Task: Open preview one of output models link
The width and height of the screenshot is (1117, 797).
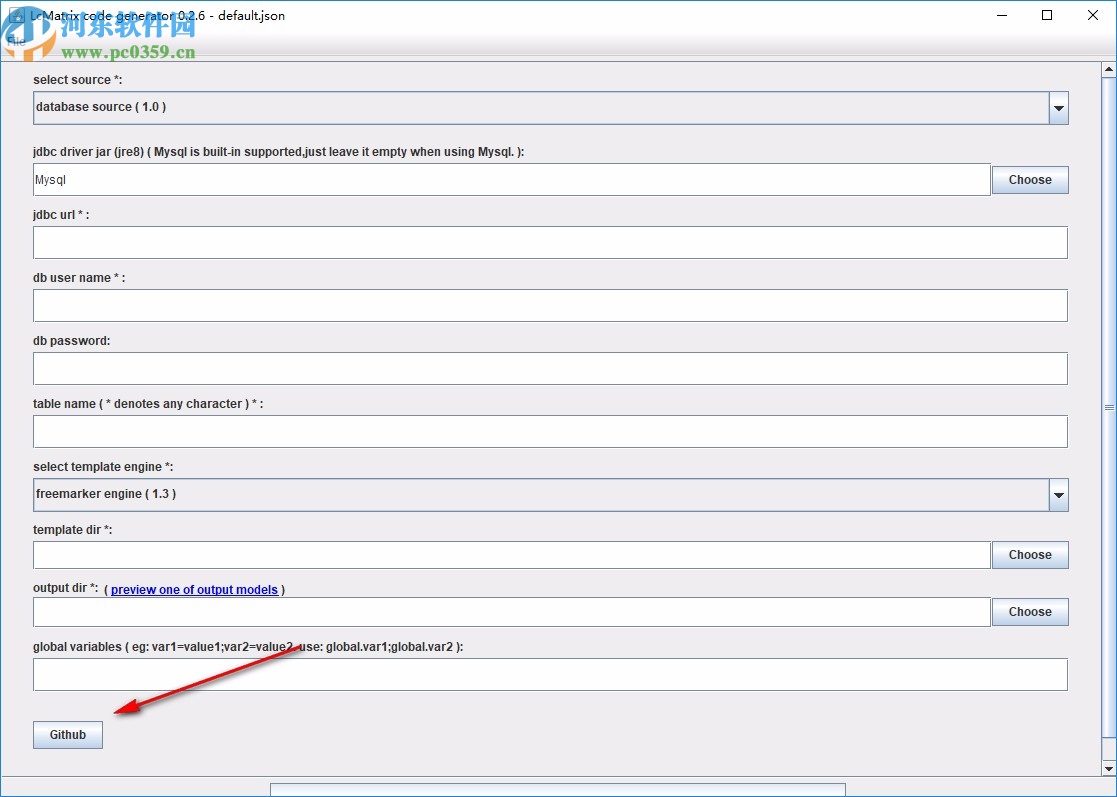Action: click(x=194, y=590)
